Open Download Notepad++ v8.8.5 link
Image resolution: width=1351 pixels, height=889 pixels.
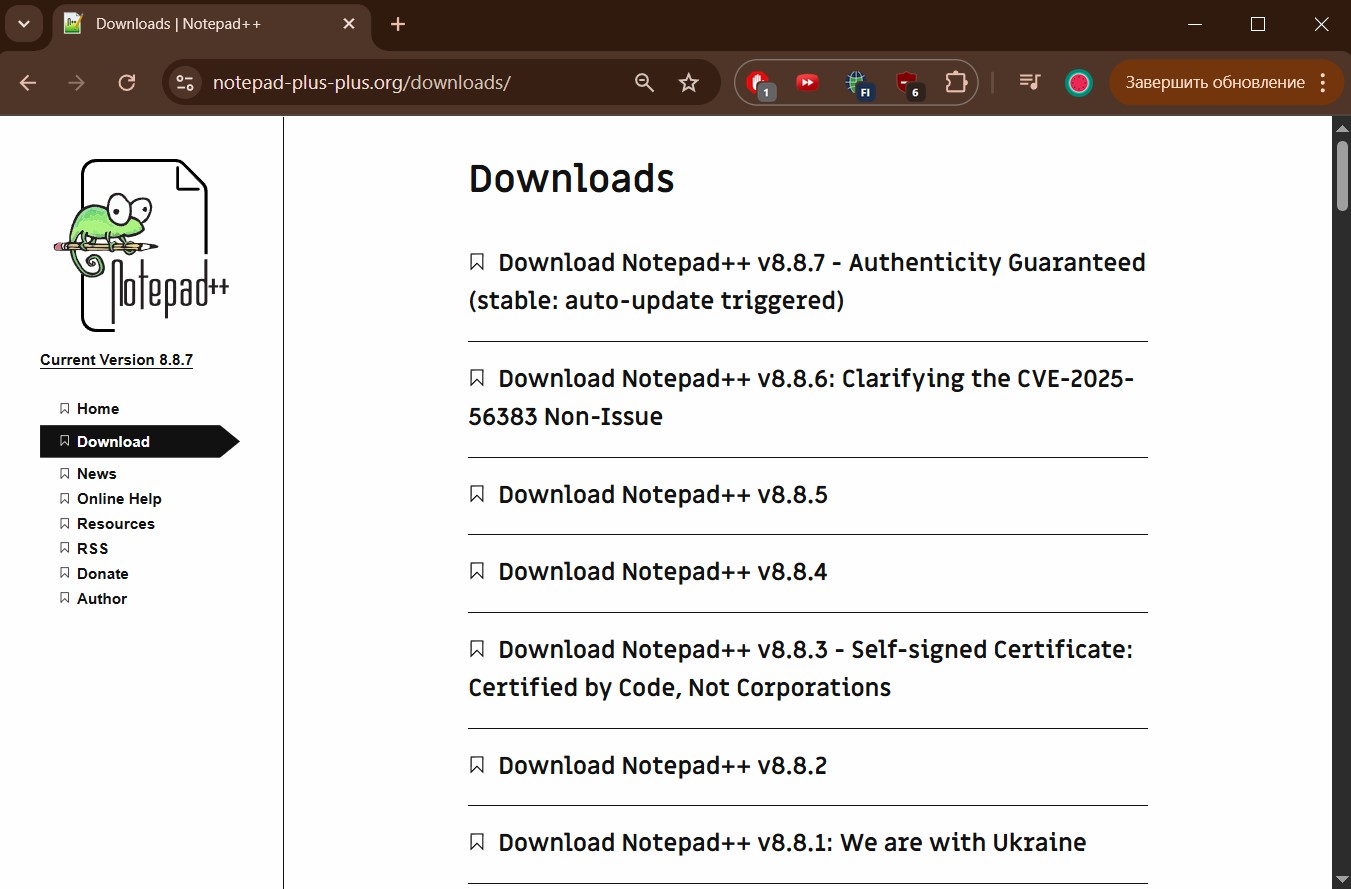663,495
